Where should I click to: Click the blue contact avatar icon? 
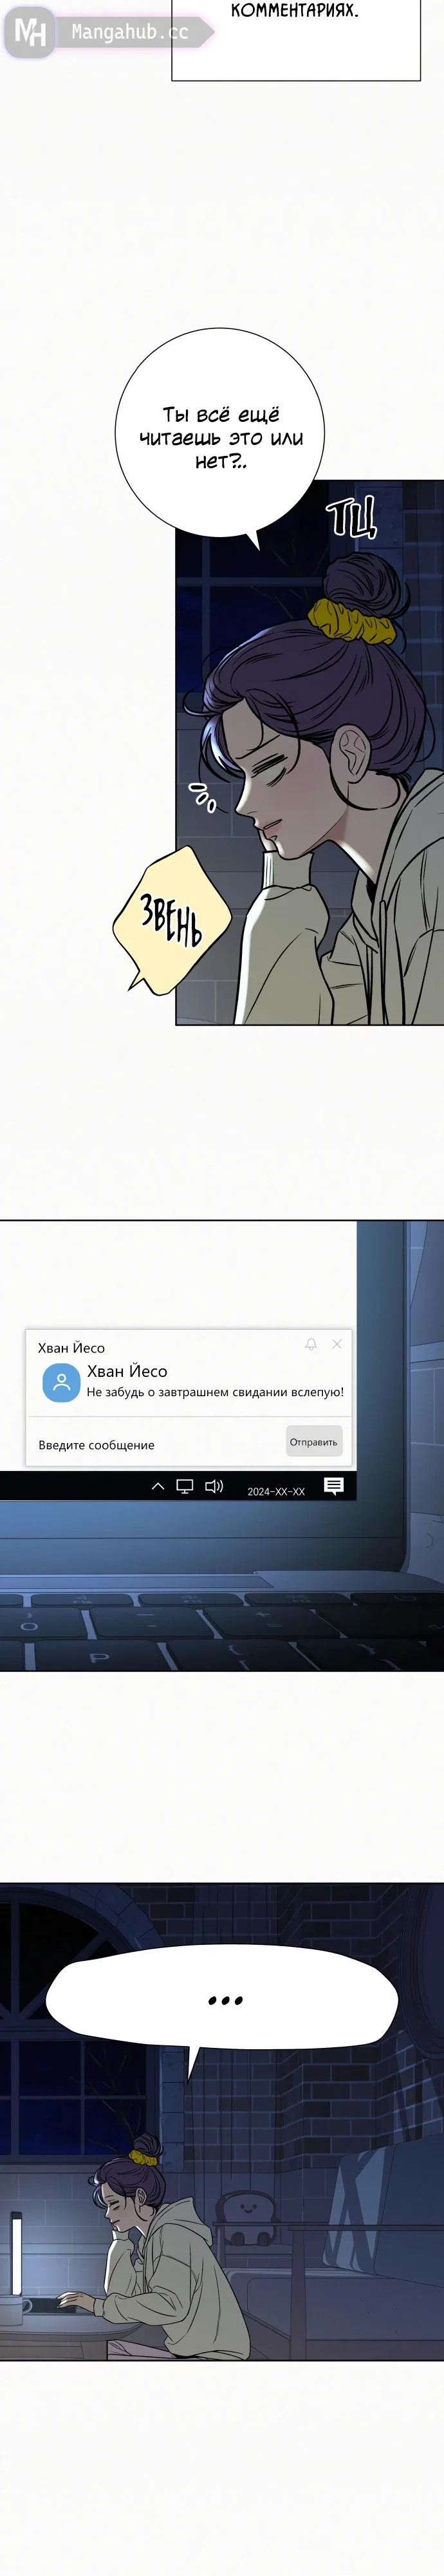[x=61, y=1382]
